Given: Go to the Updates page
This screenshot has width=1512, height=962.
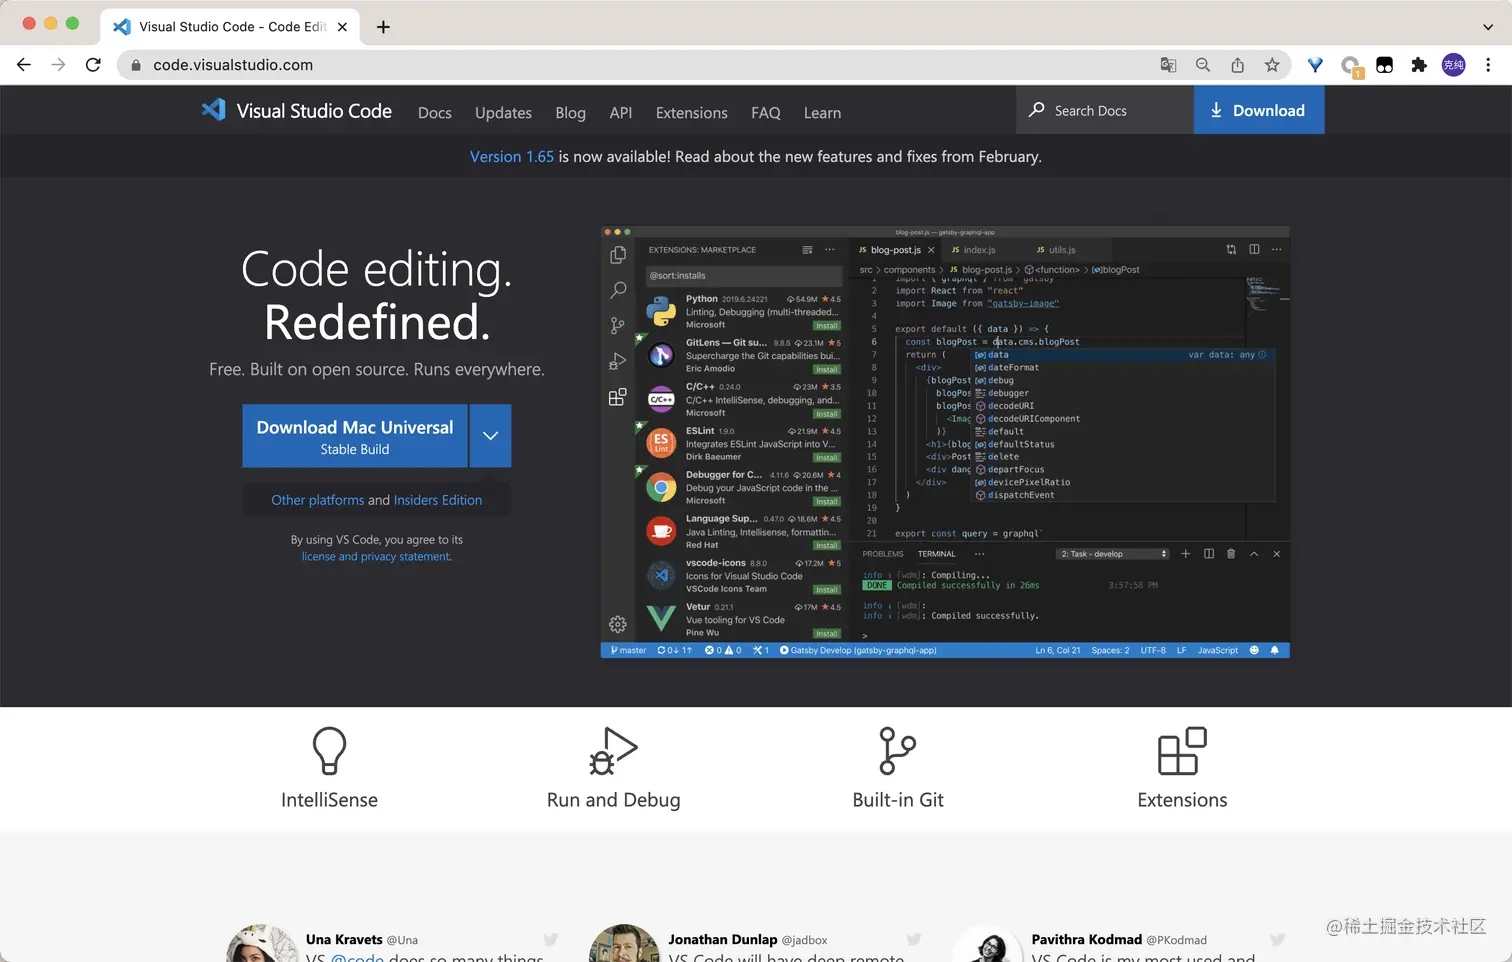Looking at the screenshot, I should click(503, 113).
